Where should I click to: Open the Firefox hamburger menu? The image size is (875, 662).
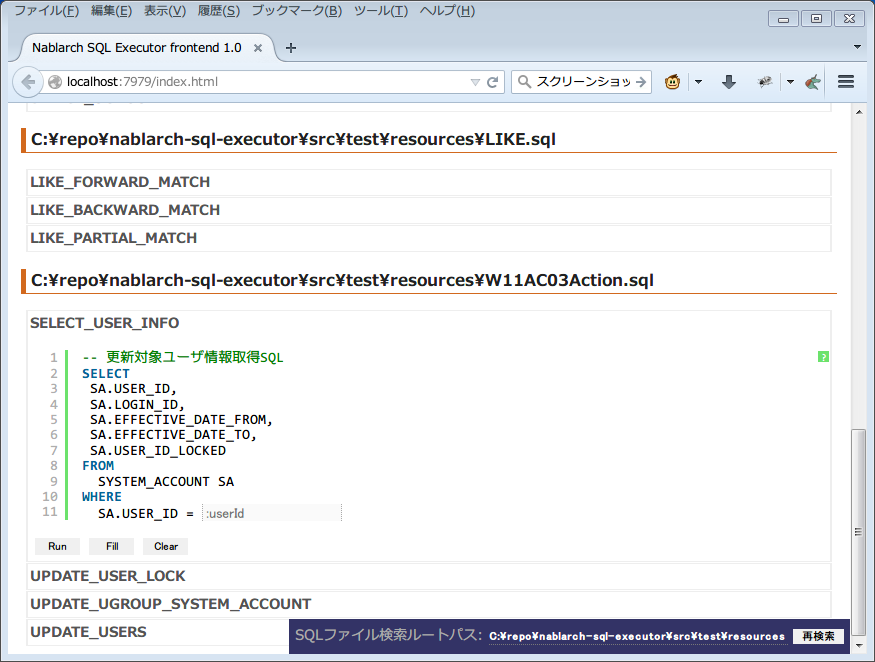click(846, 82)
